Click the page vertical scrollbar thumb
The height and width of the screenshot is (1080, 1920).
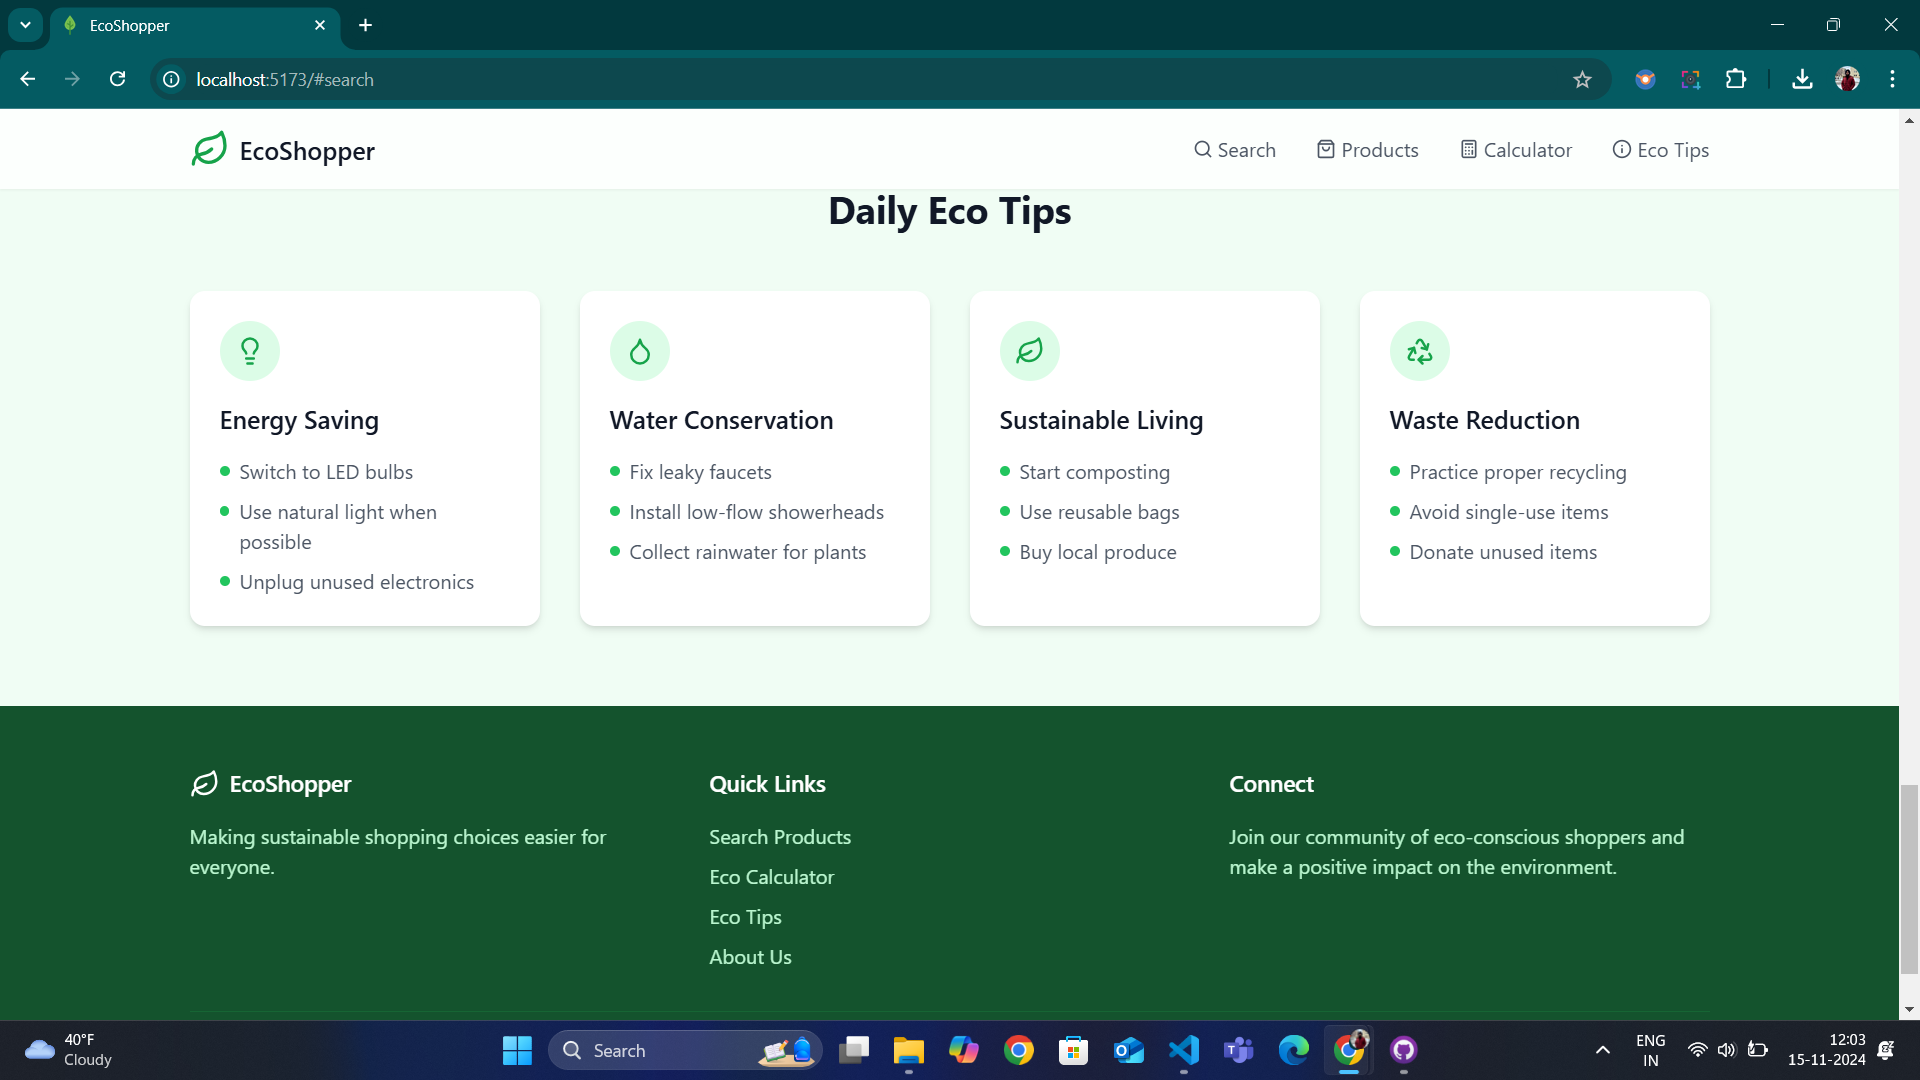pos(1909,878)
